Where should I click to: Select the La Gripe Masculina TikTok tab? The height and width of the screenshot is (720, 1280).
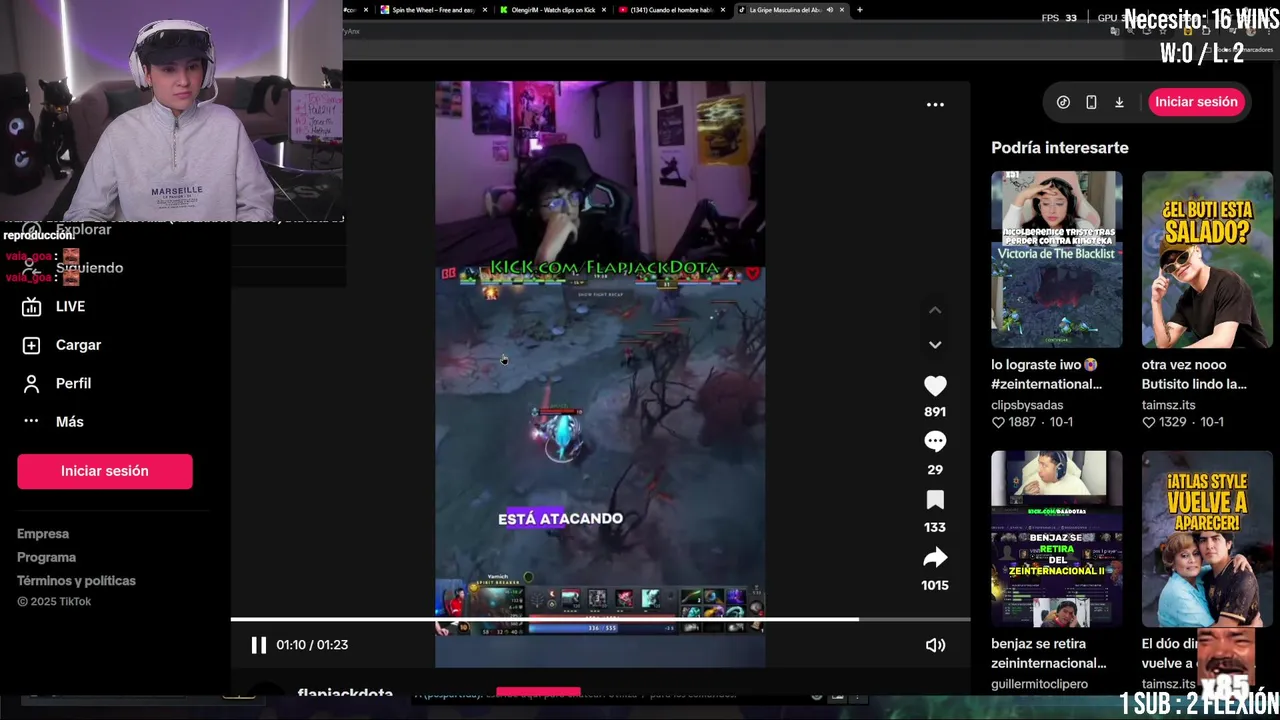[x=785, y=10]
